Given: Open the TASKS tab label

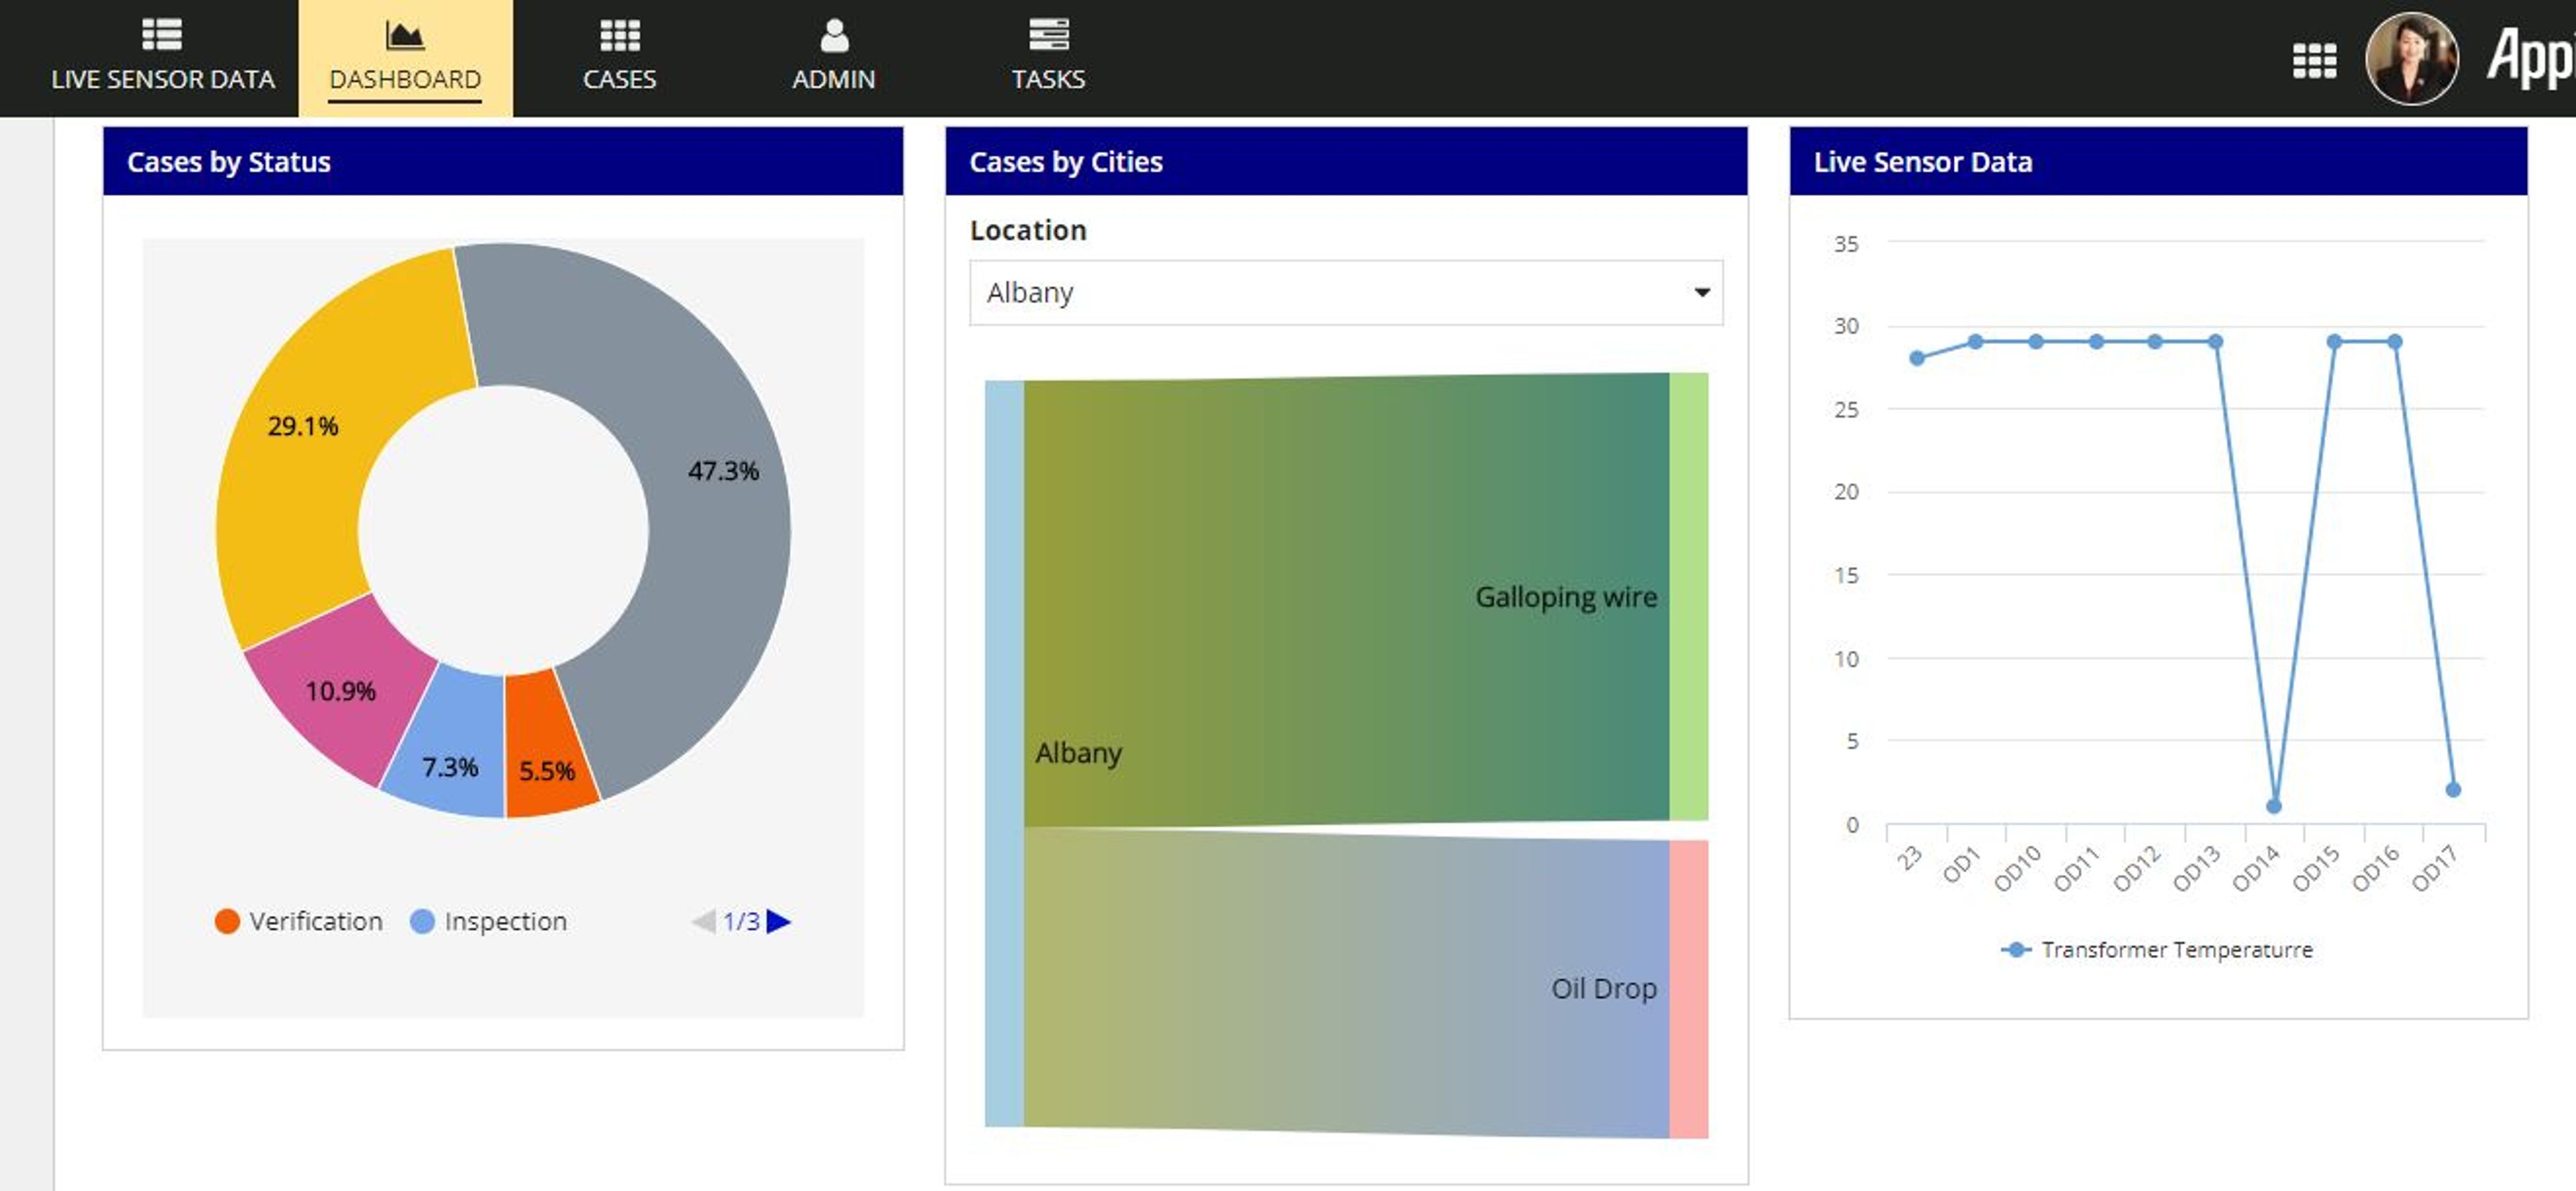Looking at the screenshot, I should (x=1048, y=79).
